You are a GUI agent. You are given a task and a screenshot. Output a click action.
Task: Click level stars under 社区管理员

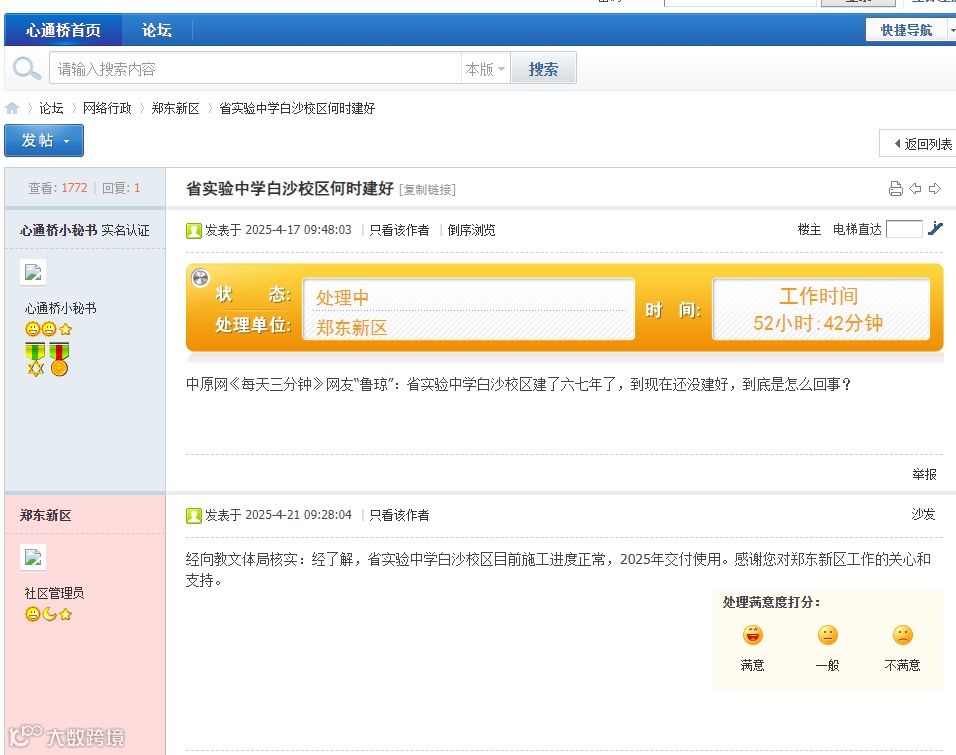[49, 614]
